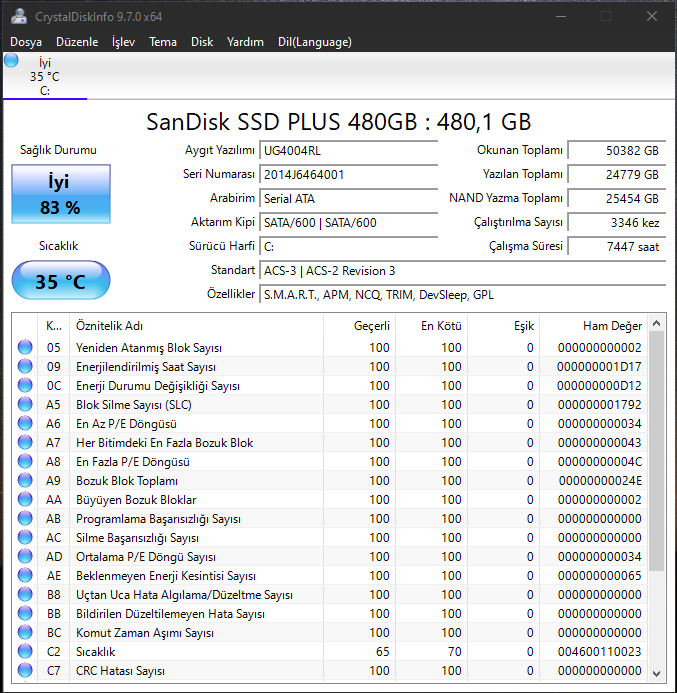The width and height of the screenshot is (677, 693).
Task: Click raw value 00000000024E of Bozuk Blok Toplamı
Action: (600, 481)
